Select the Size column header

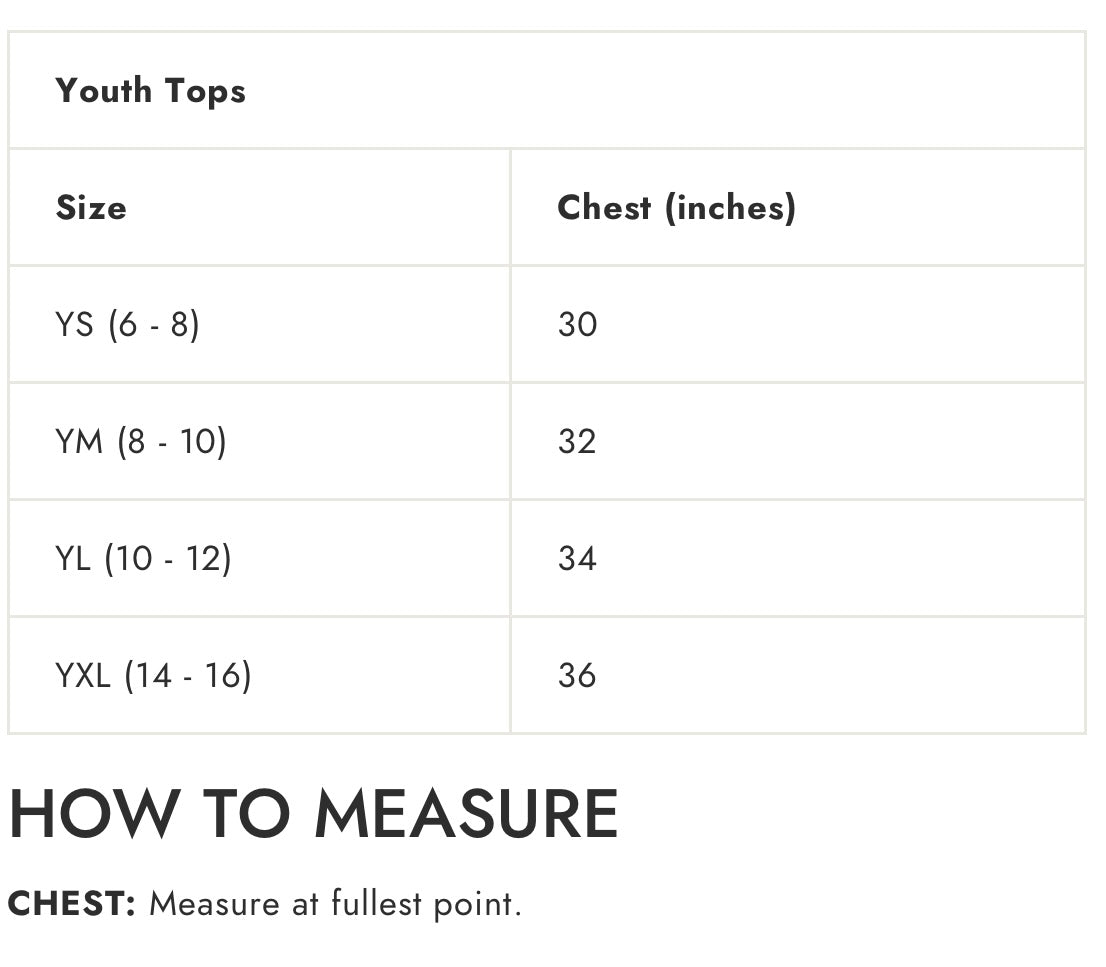[91, 208]
